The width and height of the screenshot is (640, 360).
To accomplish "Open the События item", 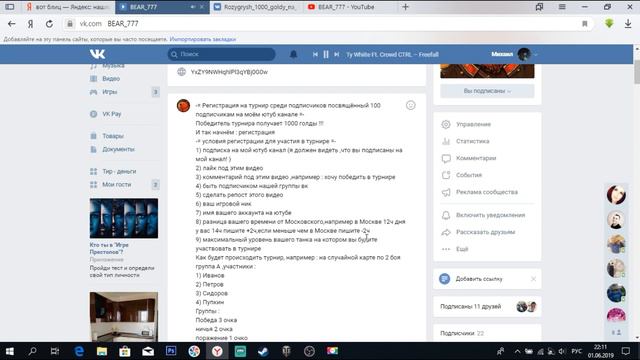I will [x=469, y=175].
